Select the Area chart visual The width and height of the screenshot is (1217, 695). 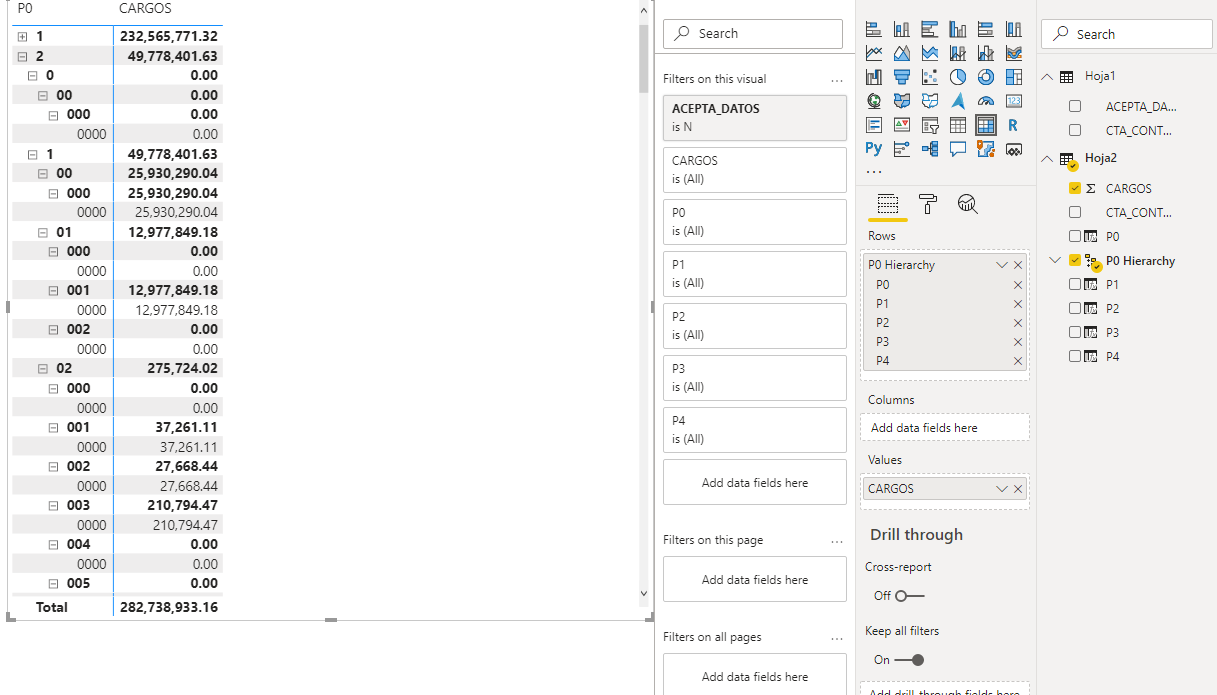click(902, 53)
